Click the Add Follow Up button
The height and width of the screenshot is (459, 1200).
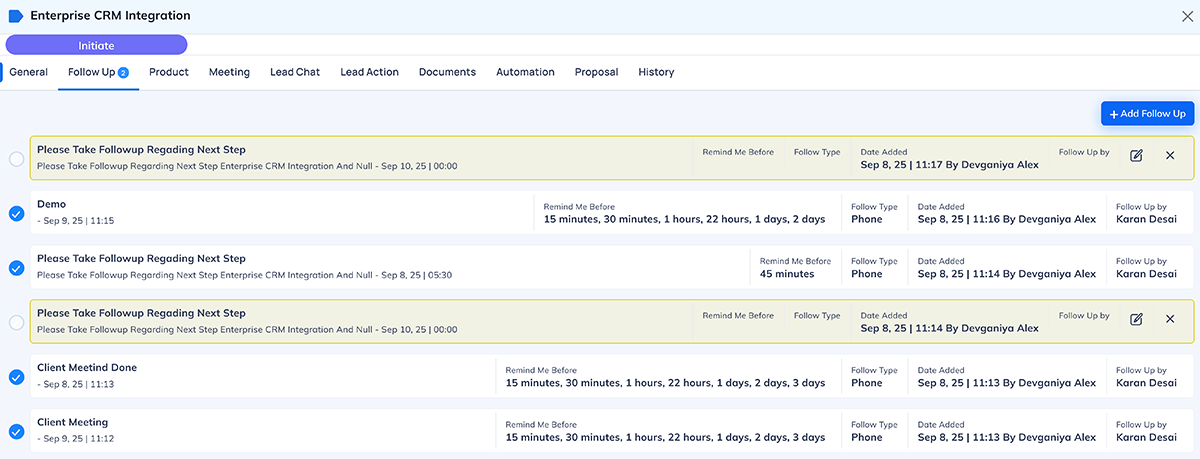click(1147, 114)
